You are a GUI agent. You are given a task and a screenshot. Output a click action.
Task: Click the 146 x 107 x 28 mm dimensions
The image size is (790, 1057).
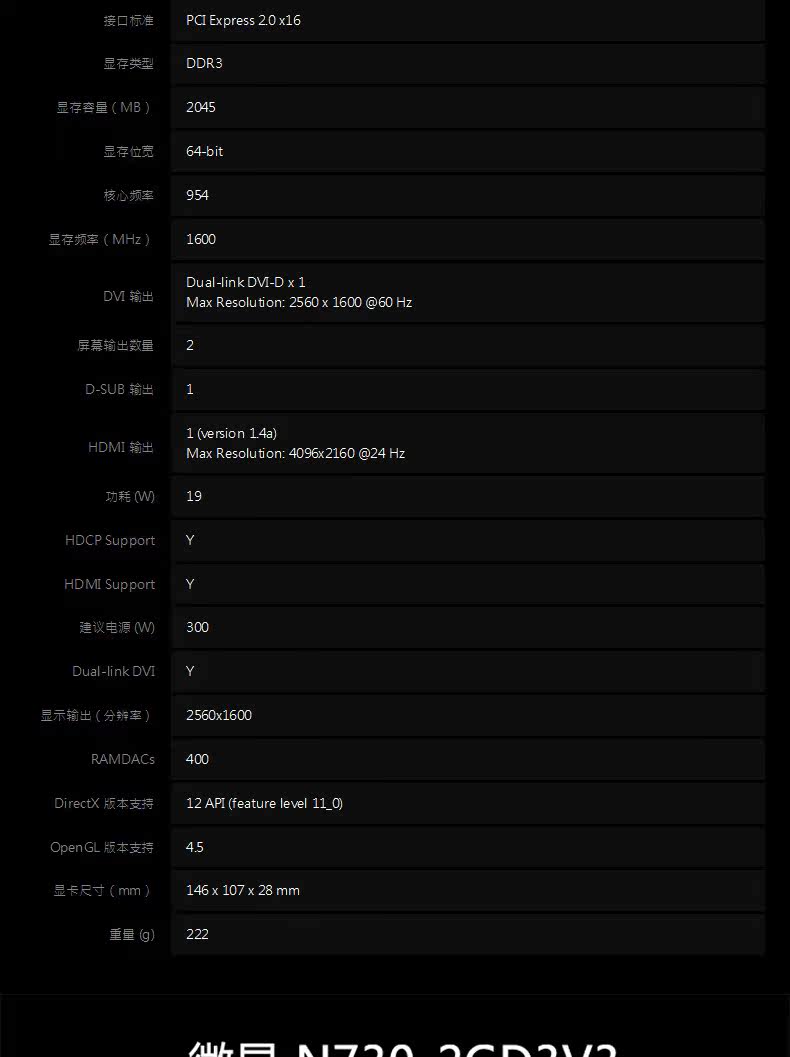243,890
